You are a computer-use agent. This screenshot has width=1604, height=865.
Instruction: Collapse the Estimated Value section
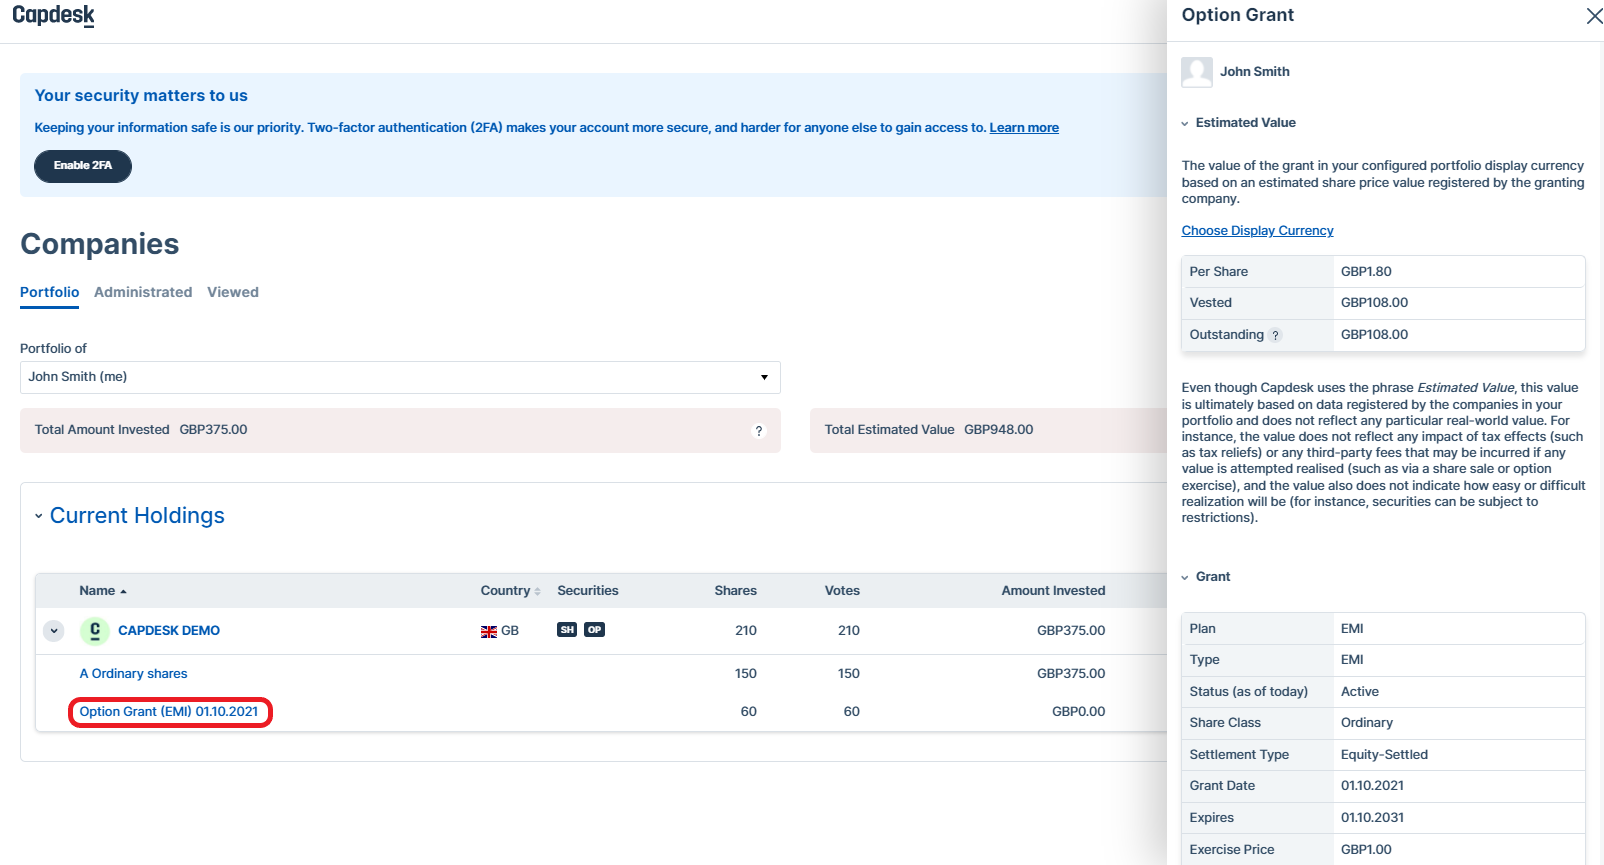pyautogui.click(x=1185, y=123)
